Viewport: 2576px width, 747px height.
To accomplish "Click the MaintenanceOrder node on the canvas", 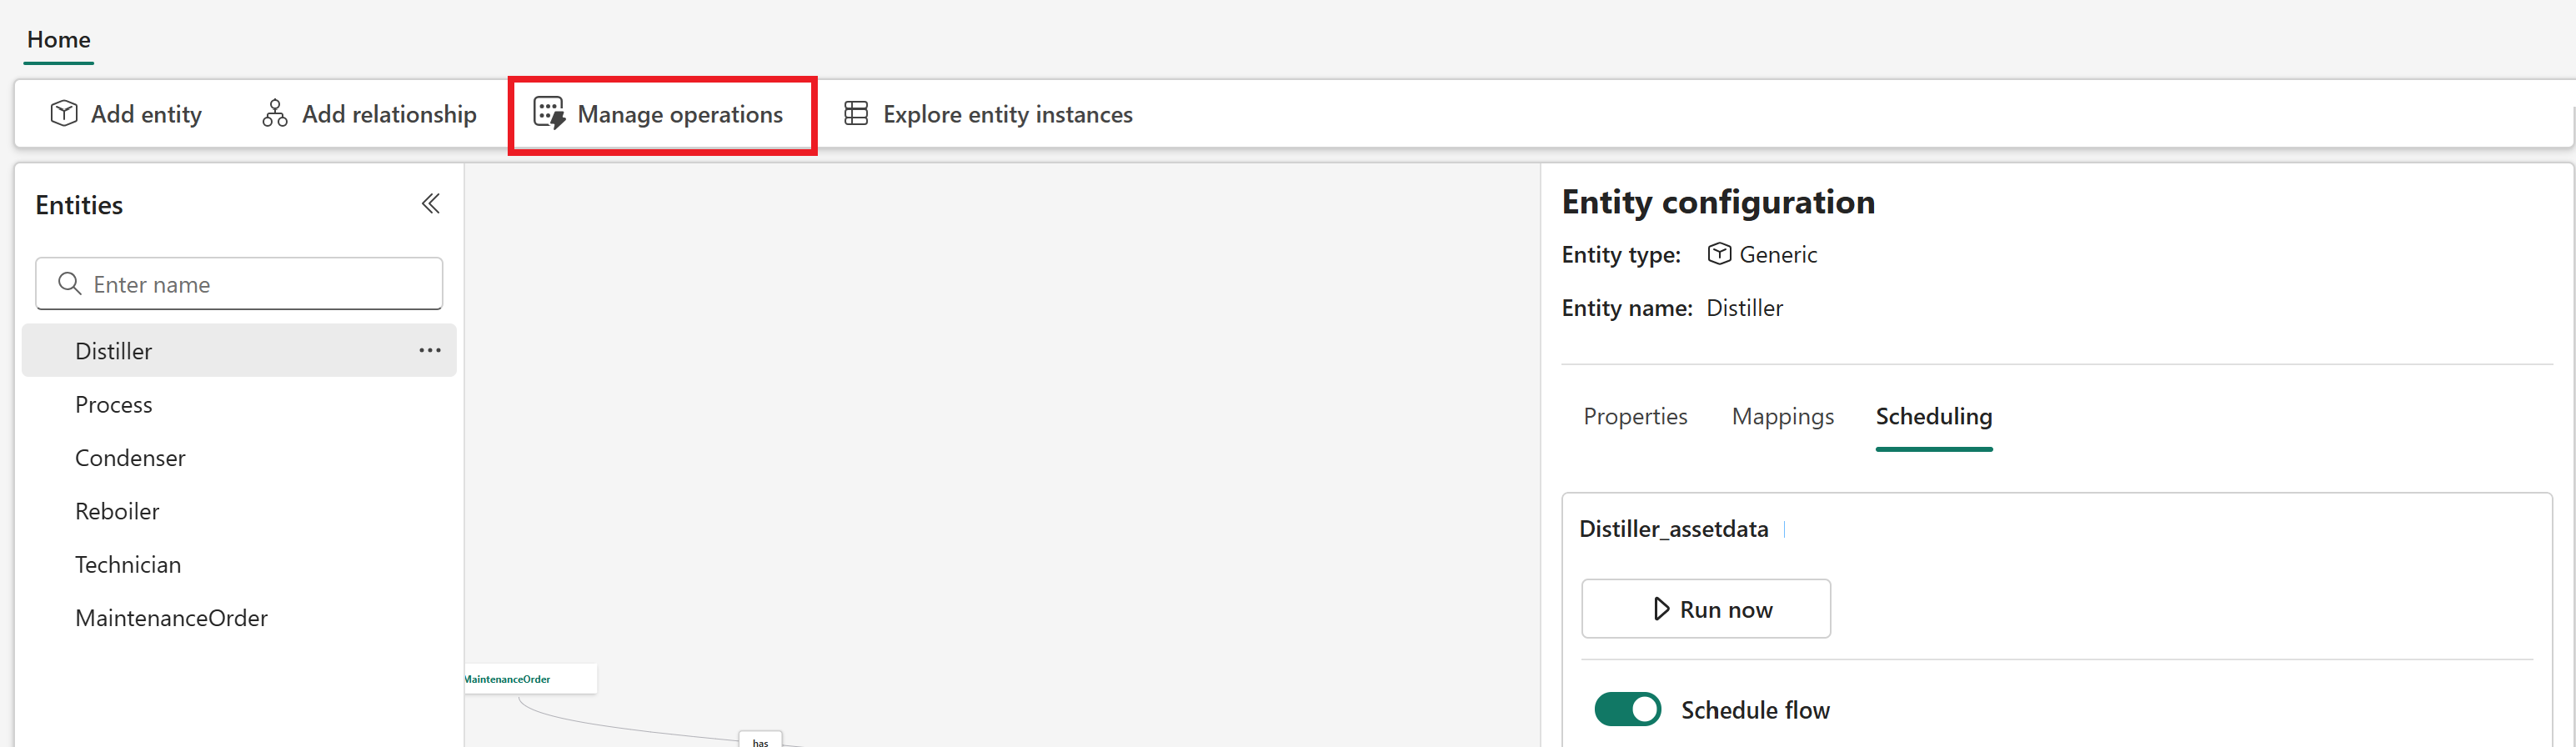I will 520,679.
